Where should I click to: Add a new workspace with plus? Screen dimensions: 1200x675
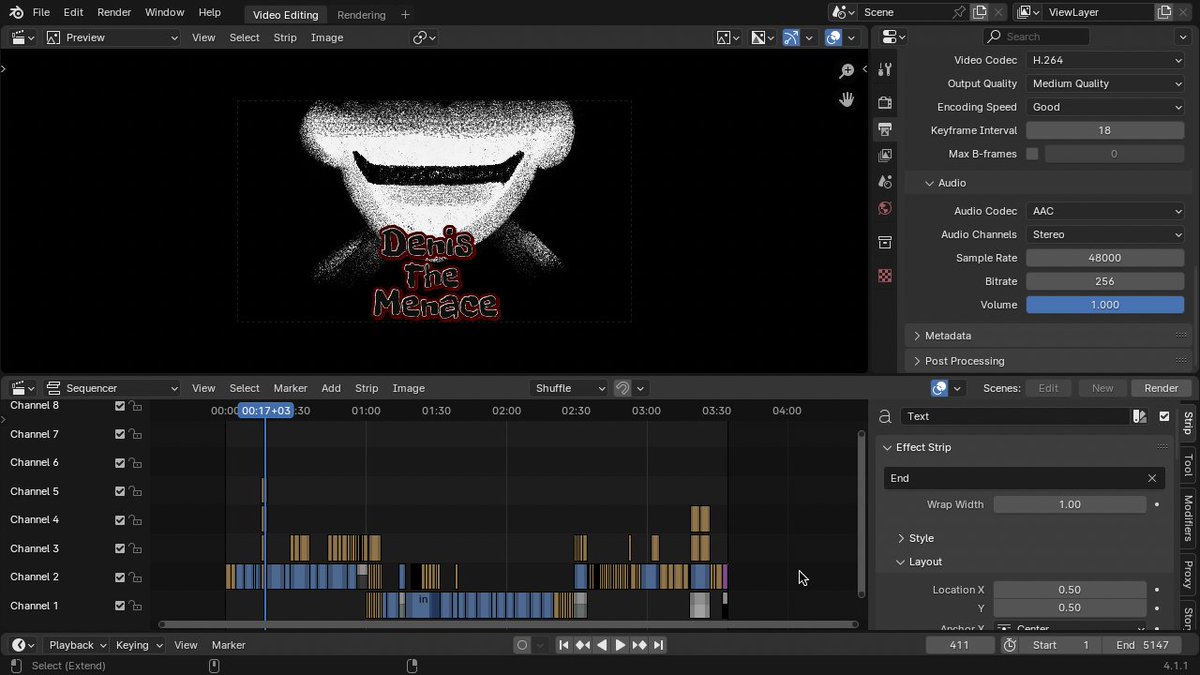(405, 15)
